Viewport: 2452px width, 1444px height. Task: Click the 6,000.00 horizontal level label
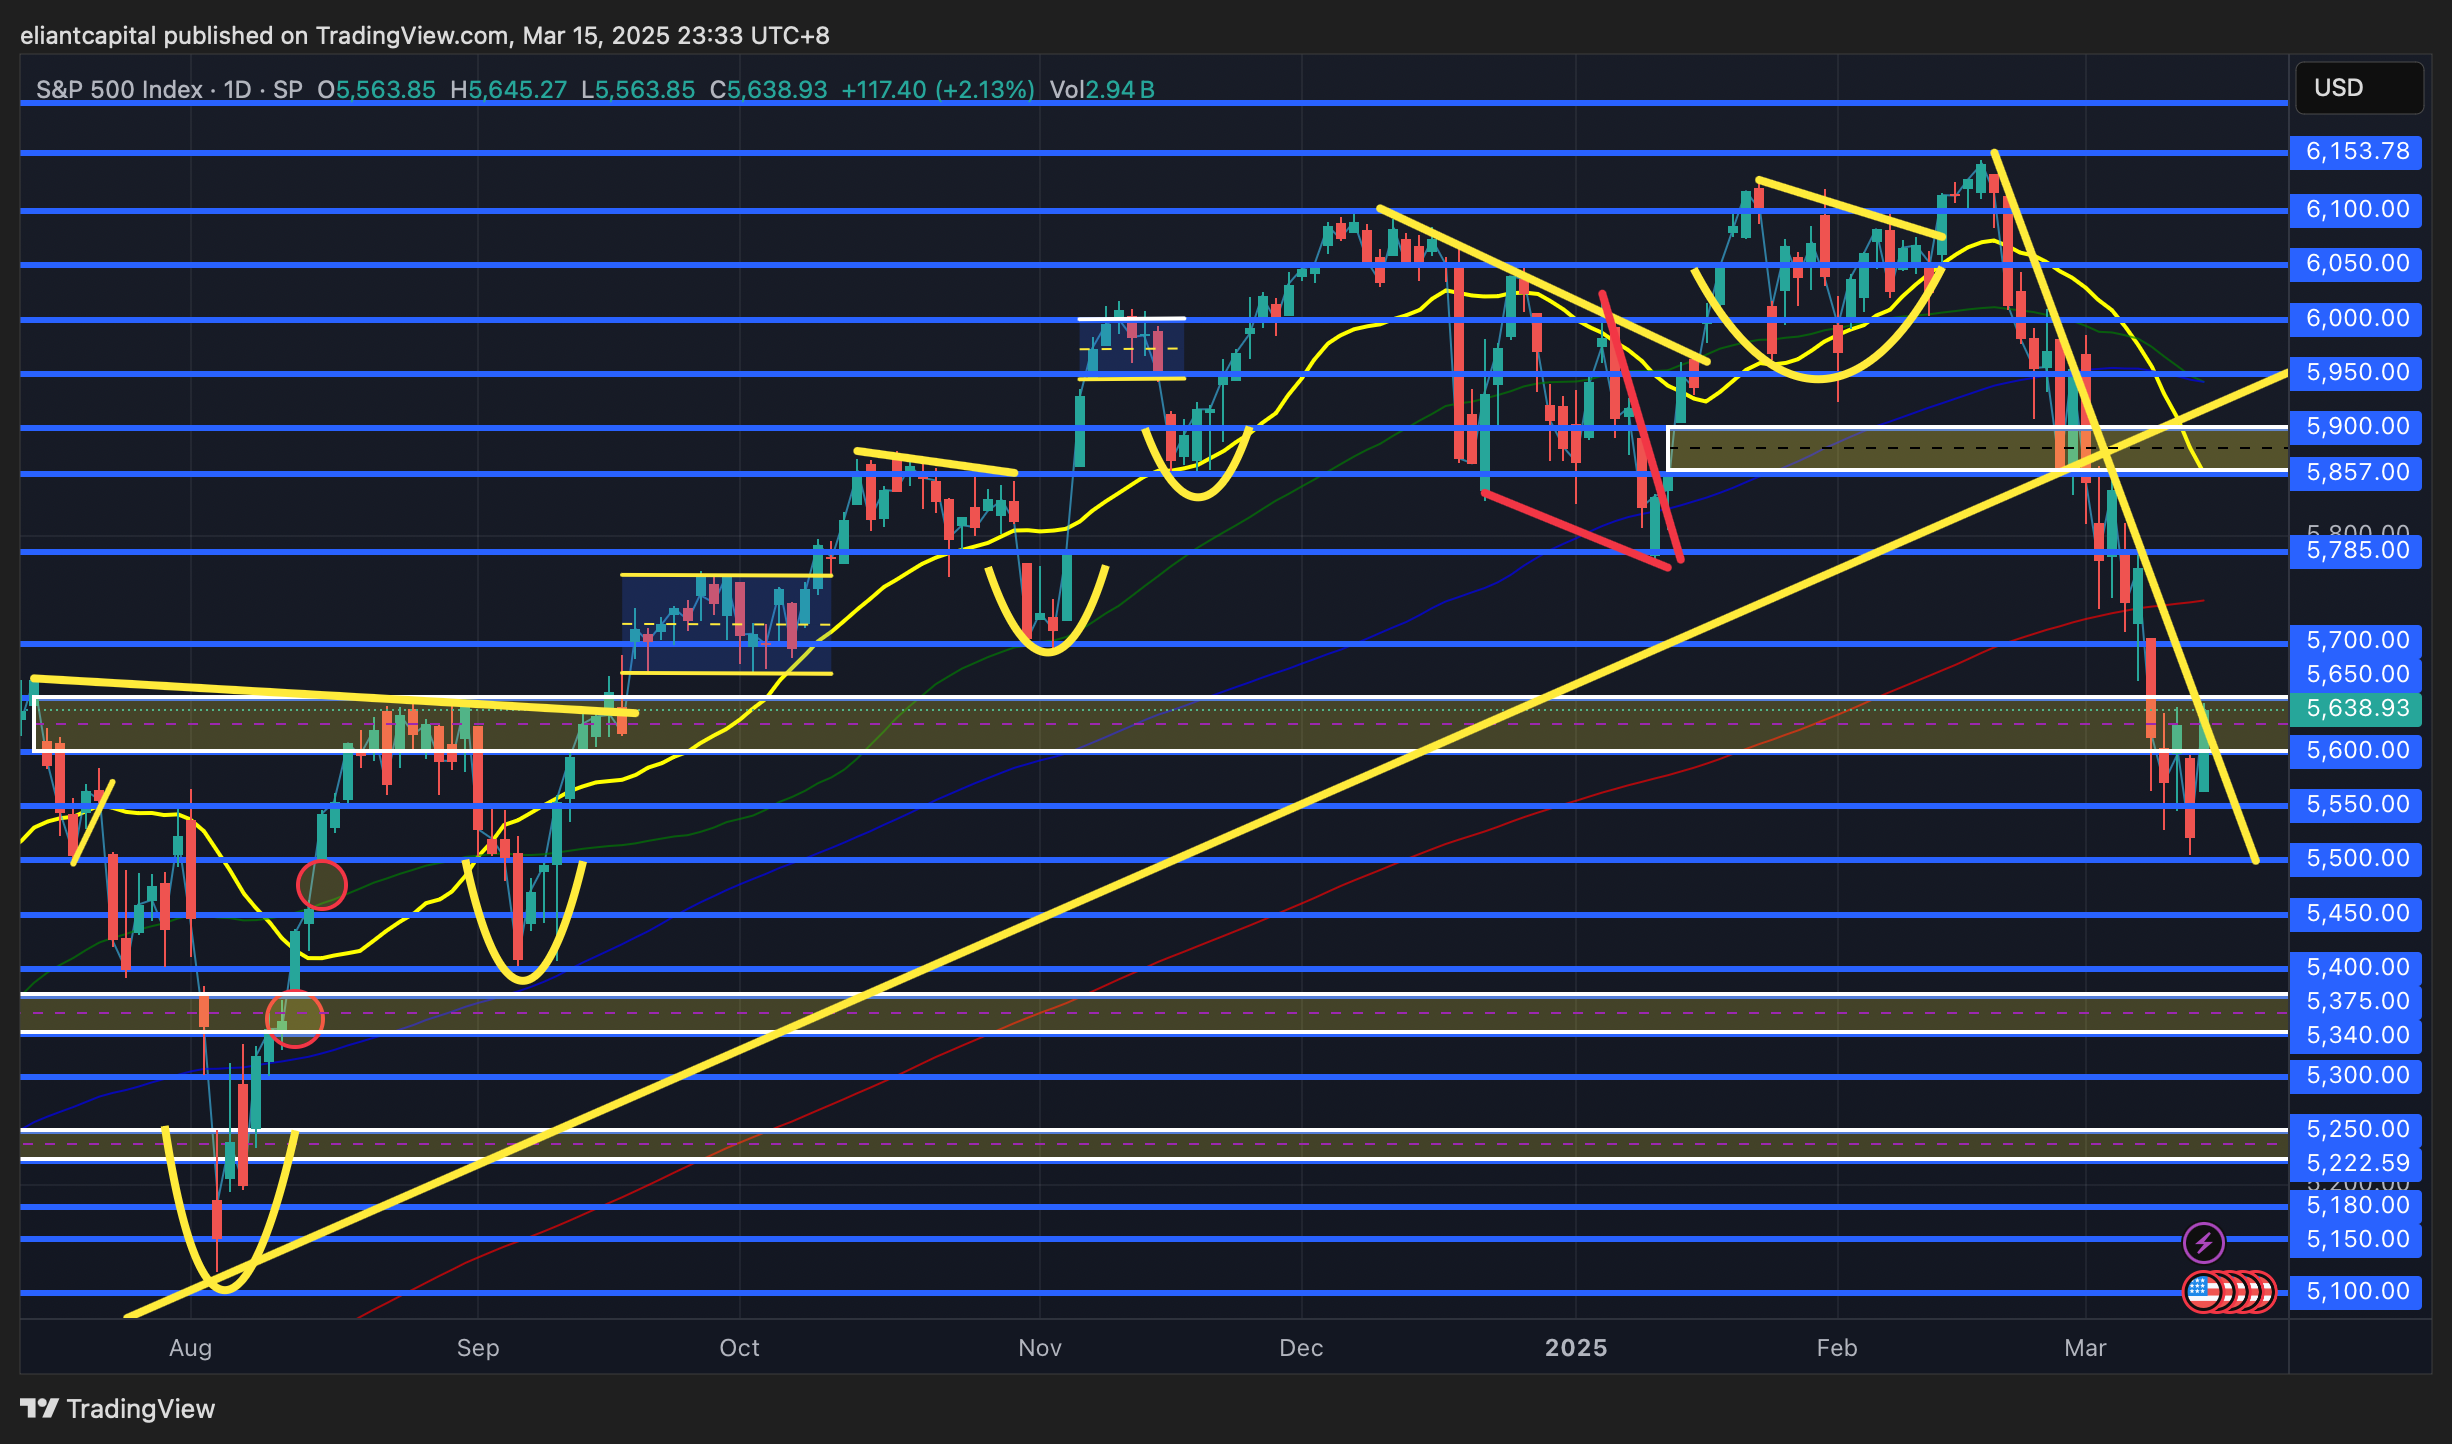[2356, 318]
